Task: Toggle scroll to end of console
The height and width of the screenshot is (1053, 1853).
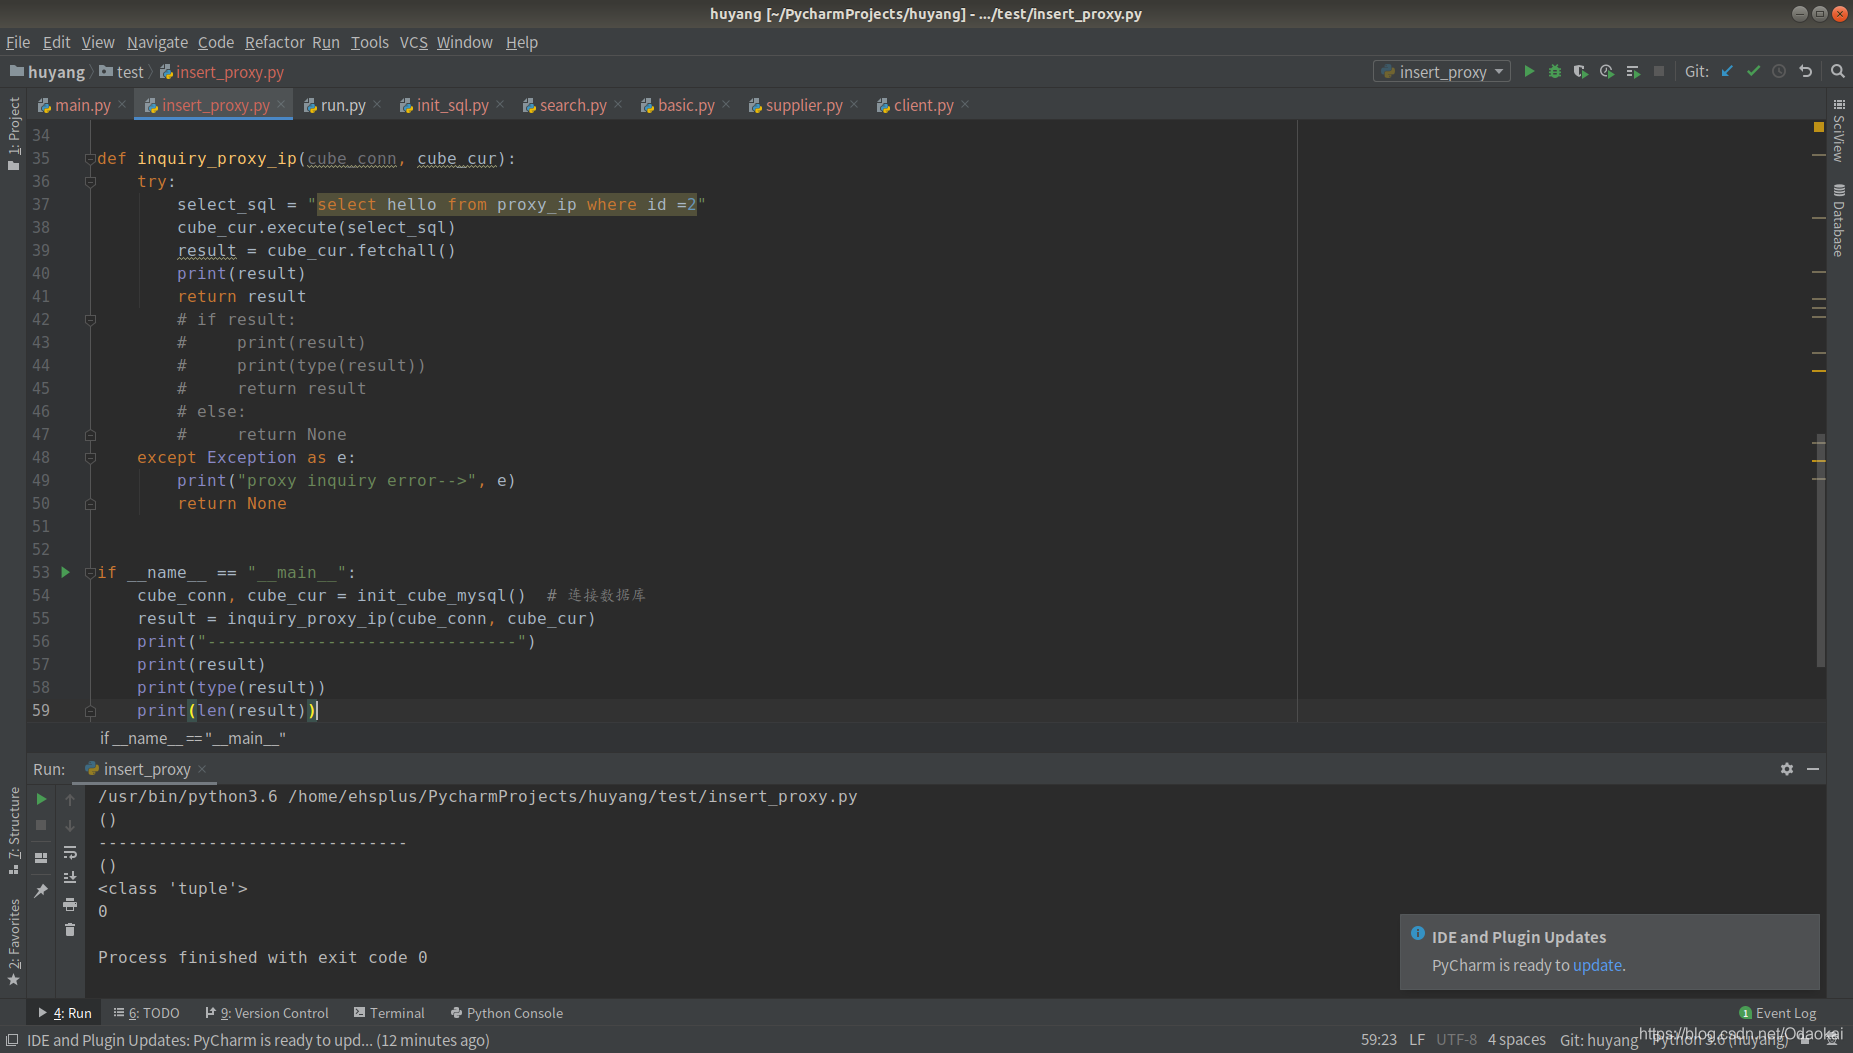Action: click(x=70, y=878)
